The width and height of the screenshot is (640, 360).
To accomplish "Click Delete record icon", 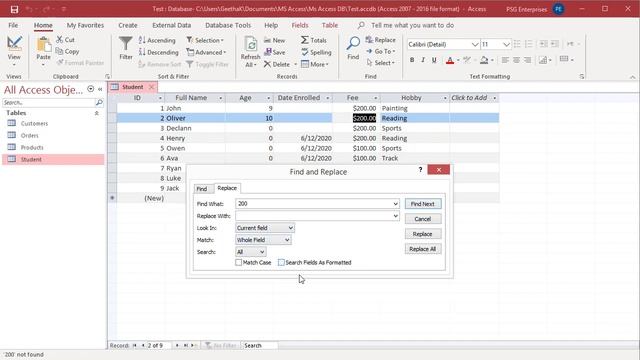I will [x=267, y=64].
